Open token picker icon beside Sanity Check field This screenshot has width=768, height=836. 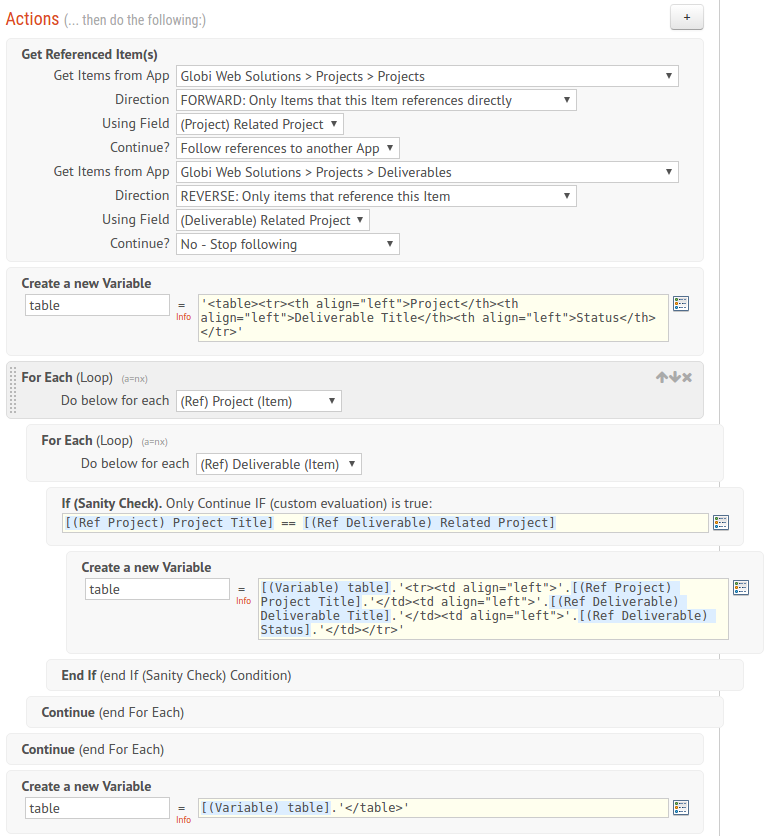point(721,522)
